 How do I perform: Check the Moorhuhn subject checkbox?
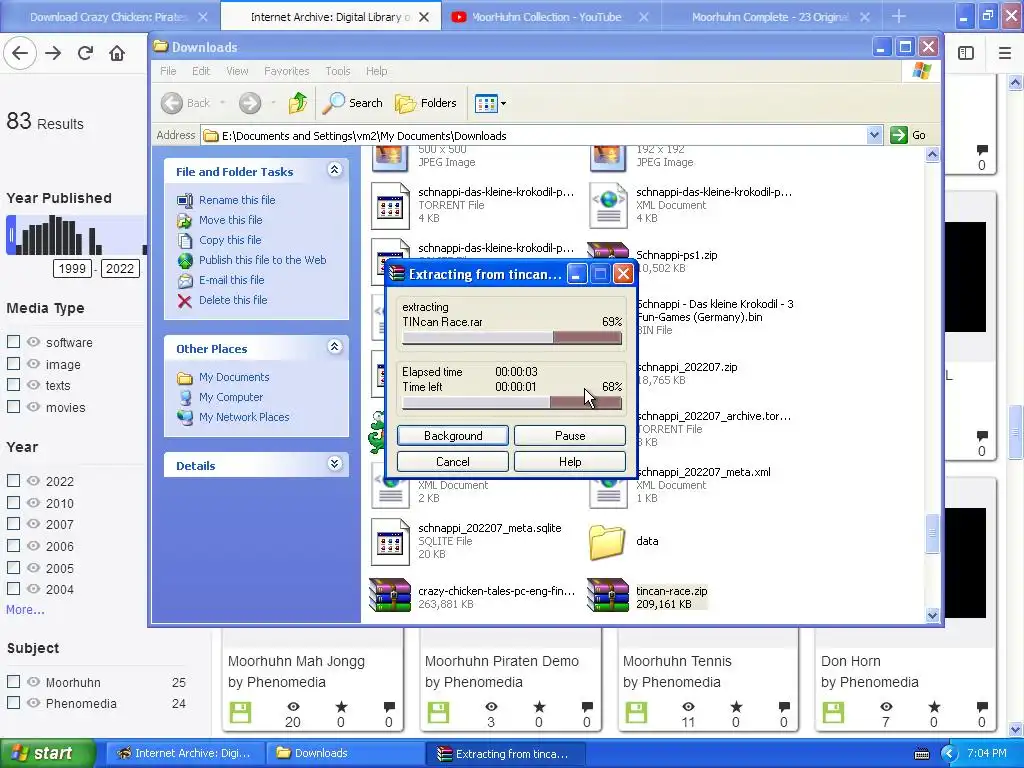coord(13,681)
